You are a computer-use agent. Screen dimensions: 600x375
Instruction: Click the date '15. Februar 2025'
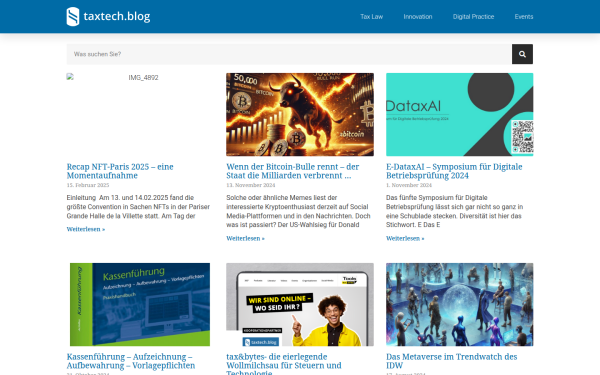coord(88,185)
